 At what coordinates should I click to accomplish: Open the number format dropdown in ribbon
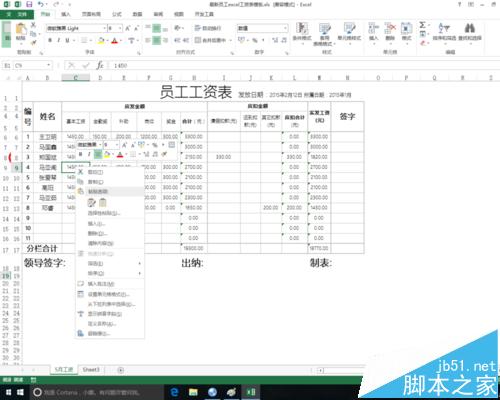(x=286, y=28)
